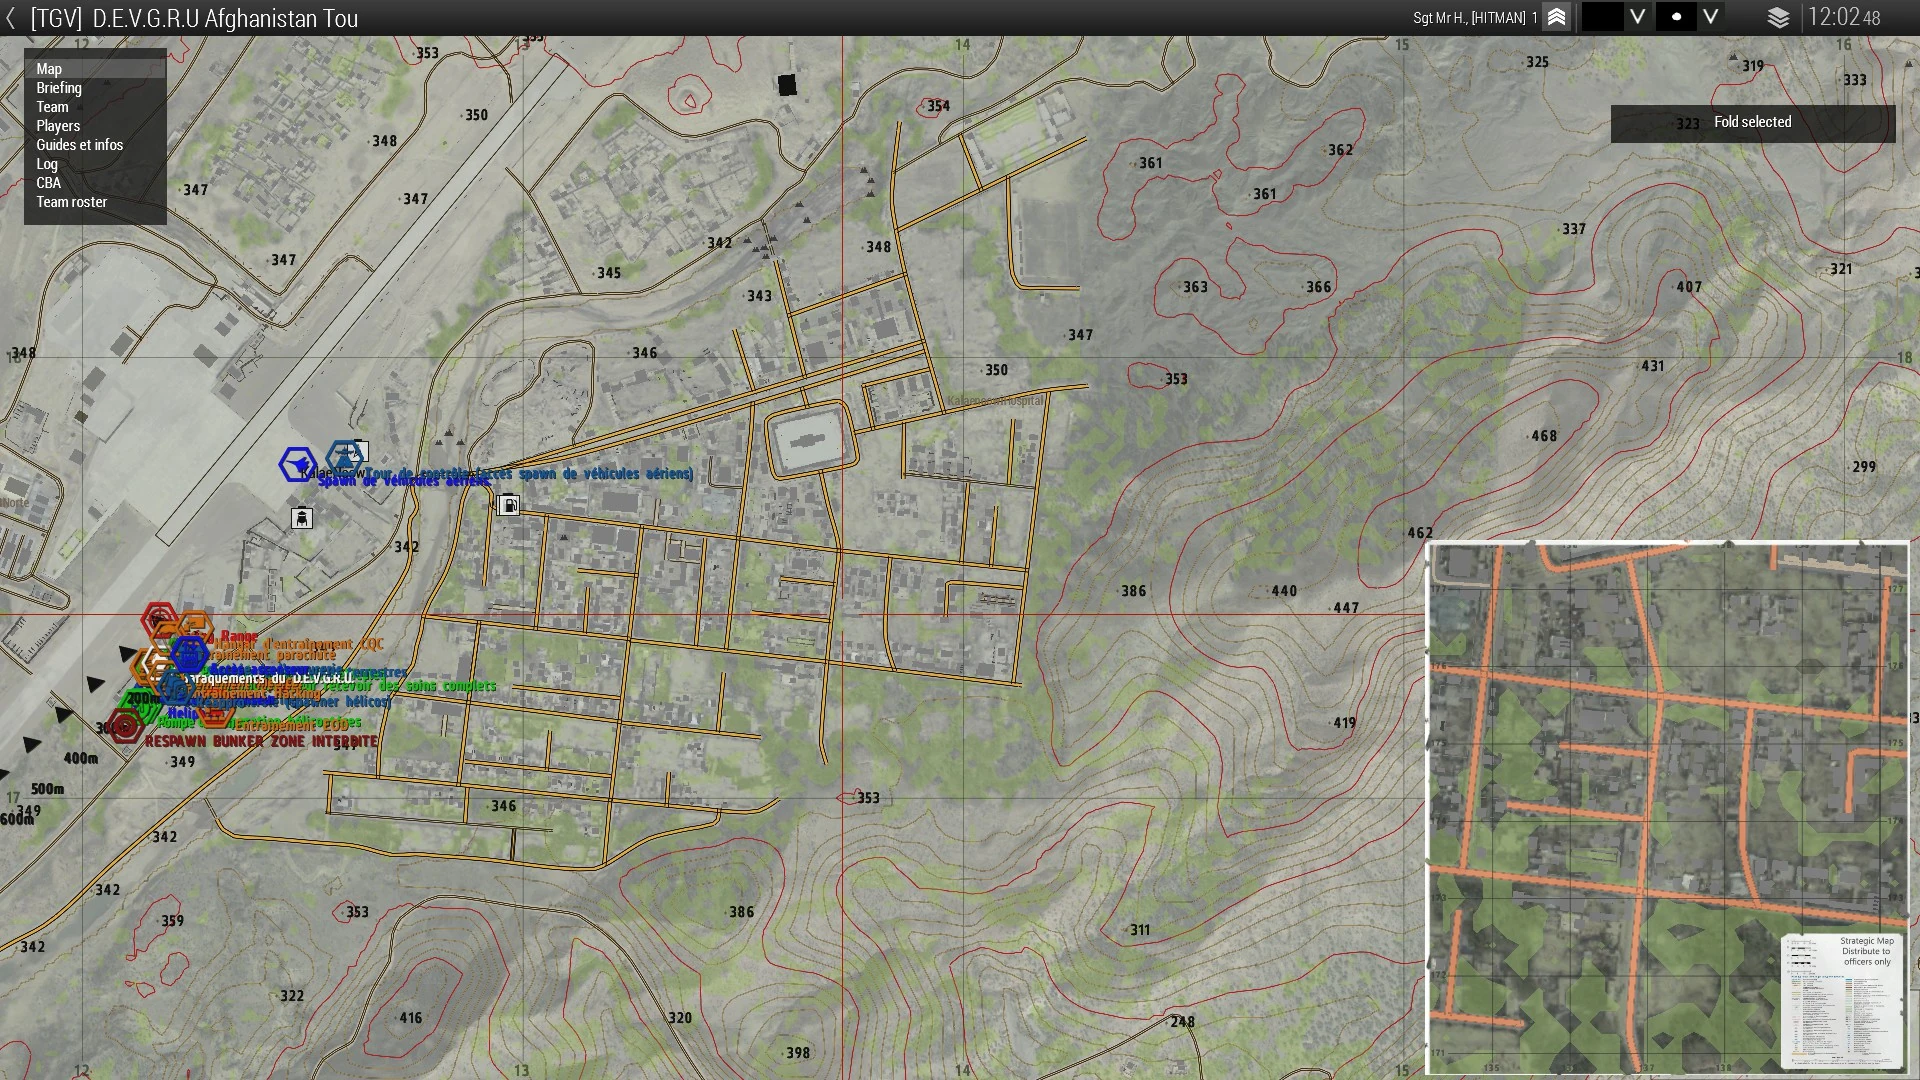Click the blue jet aircraft spawn marker

point(297,464)
